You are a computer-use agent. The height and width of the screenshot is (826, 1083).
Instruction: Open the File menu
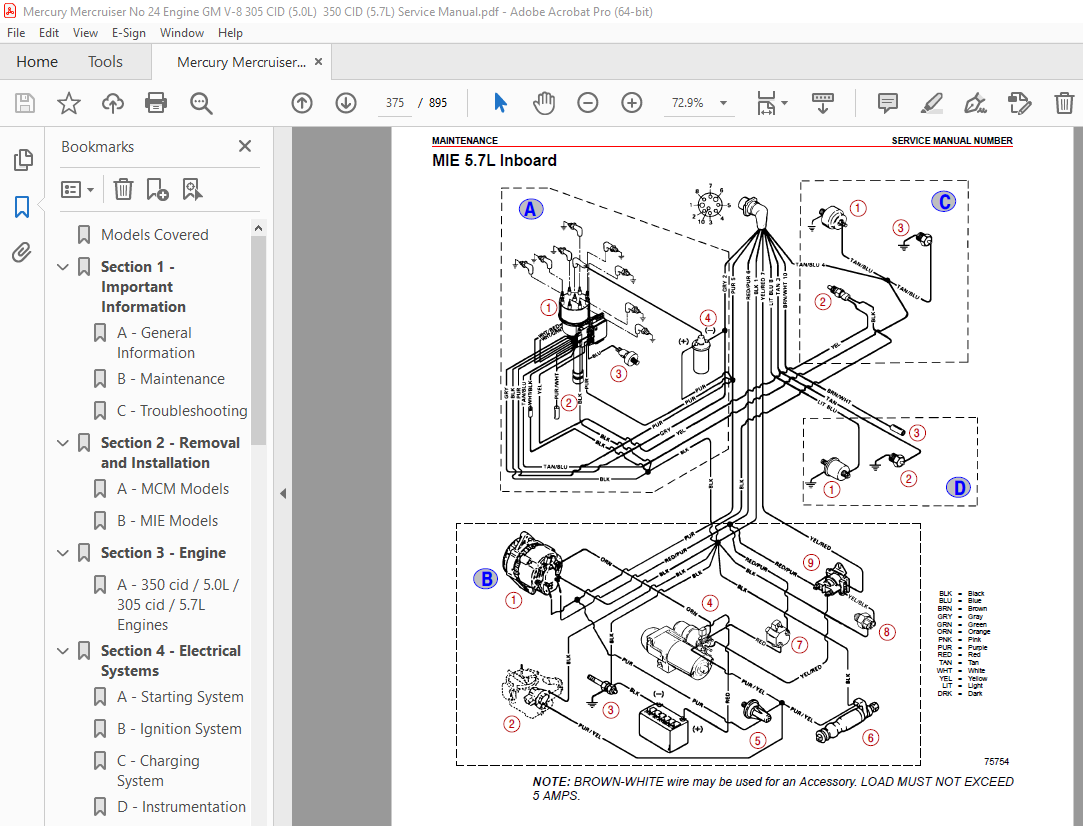coord(16,32)
